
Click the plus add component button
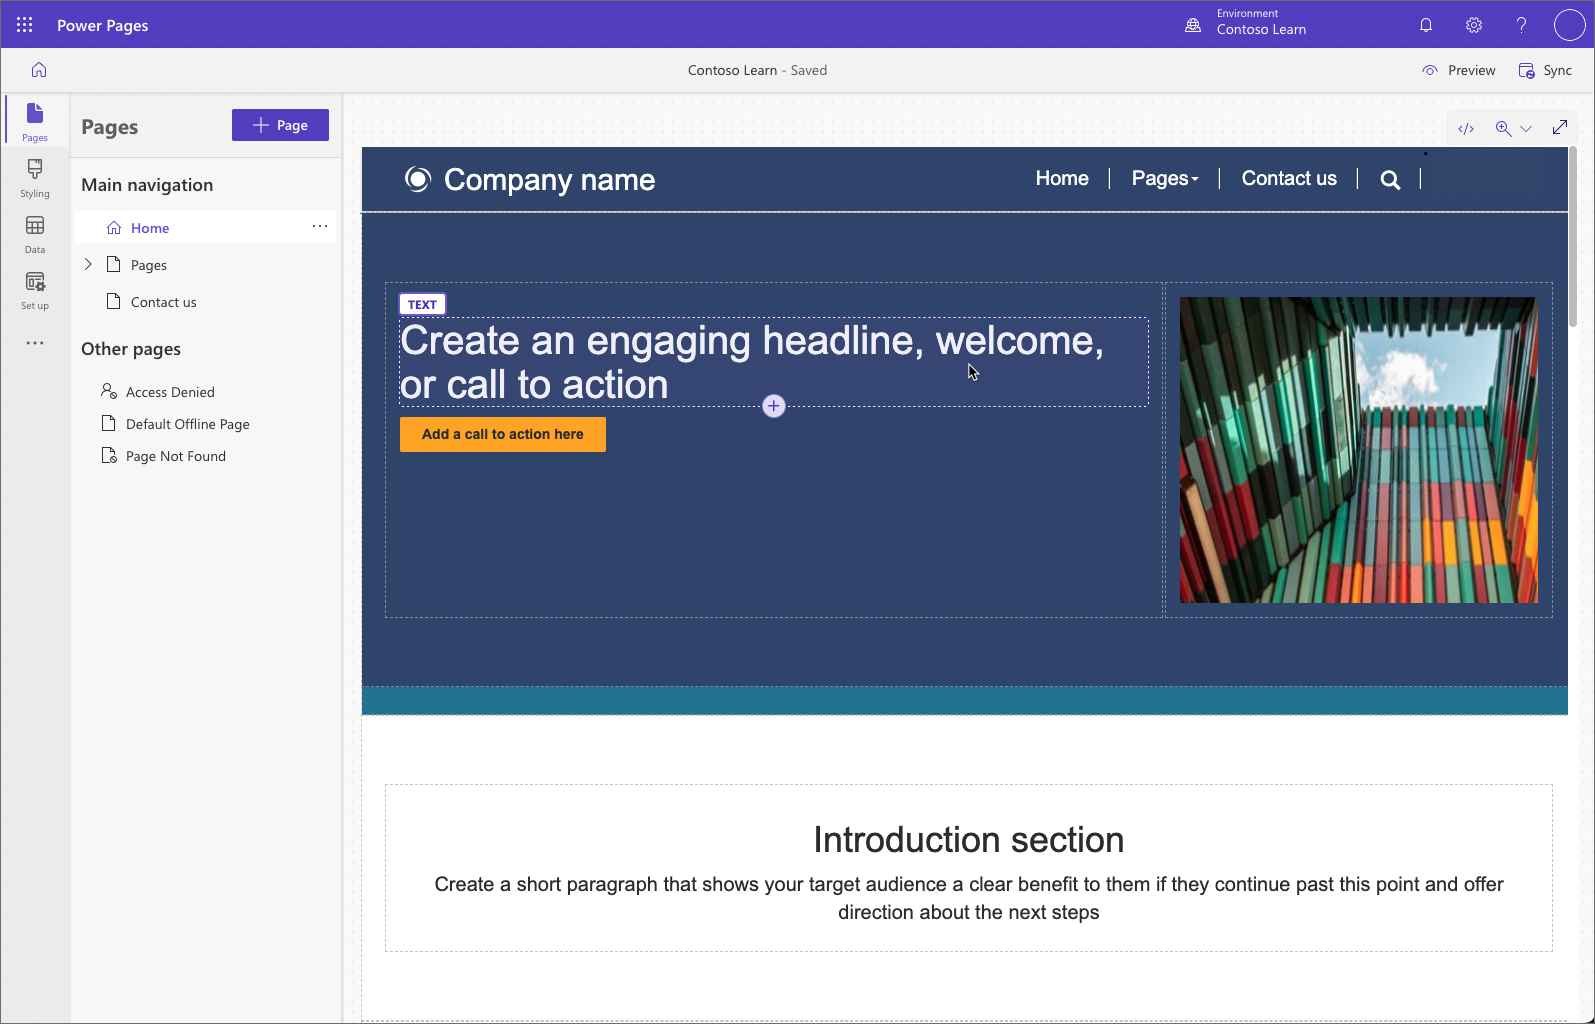(x=774, y=406)
